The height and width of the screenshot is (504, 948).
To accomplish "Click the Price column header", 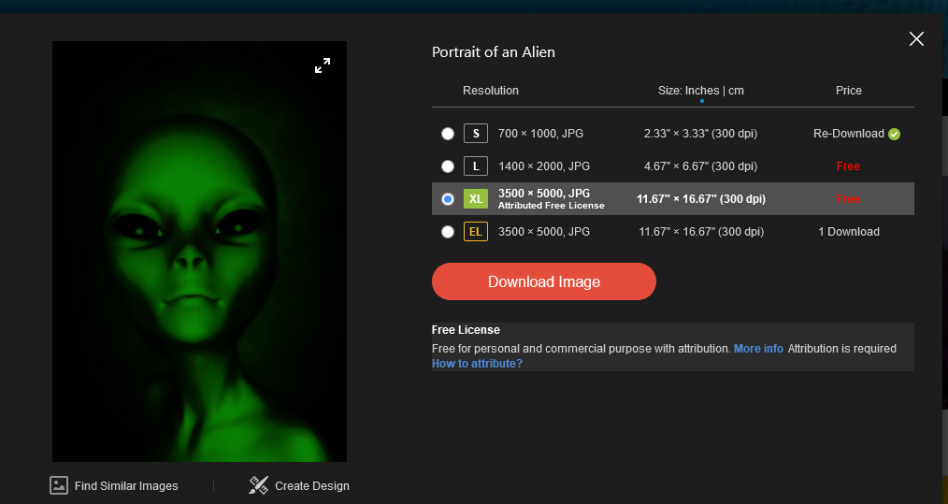I will pyautogui.click(x=848, y=91).
